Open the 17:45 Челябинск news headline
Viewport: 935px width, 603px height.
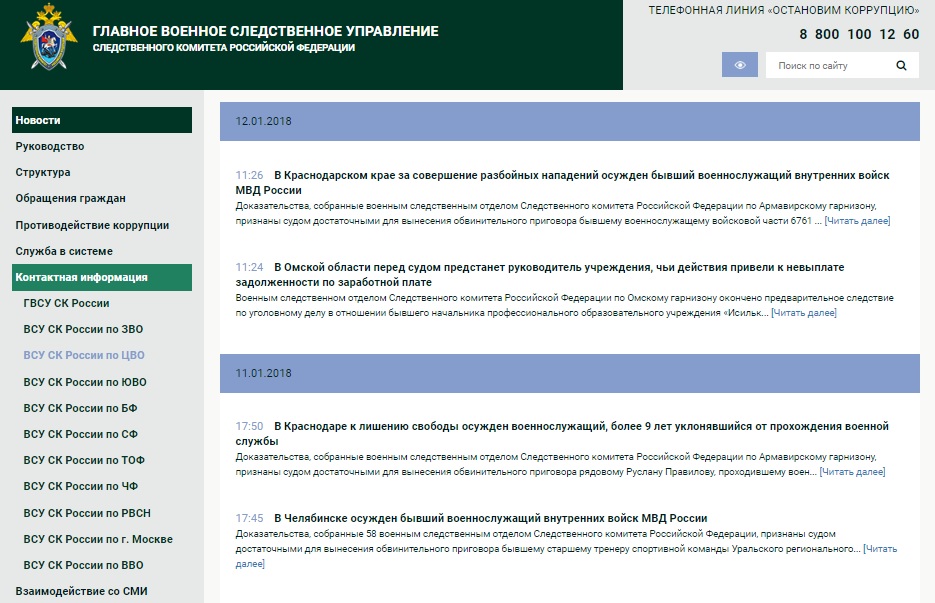point(490,518)
